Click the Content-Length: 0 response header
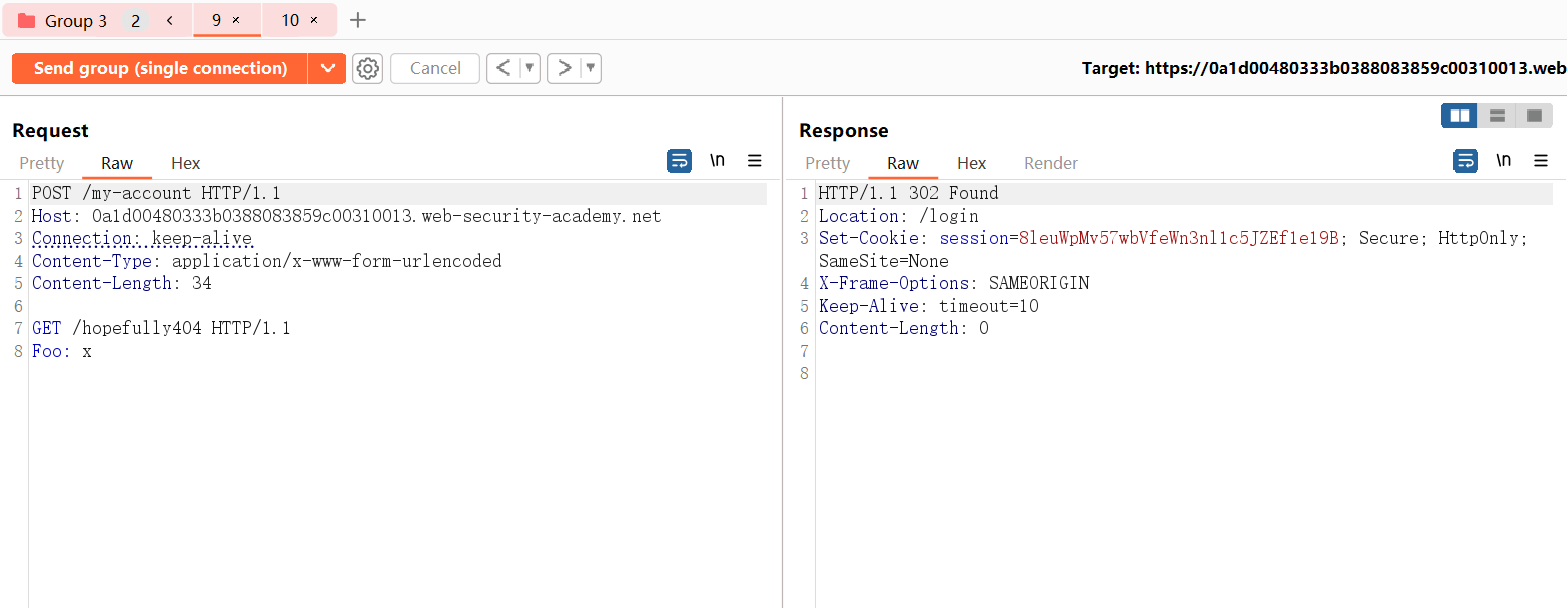1567x608 pixels. point(903,328)
